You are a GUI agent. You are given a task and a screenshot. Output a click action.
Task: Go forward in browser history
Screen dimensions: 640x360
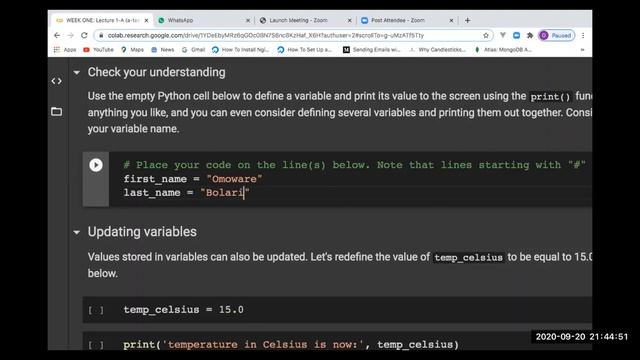(x=70, y=36)
